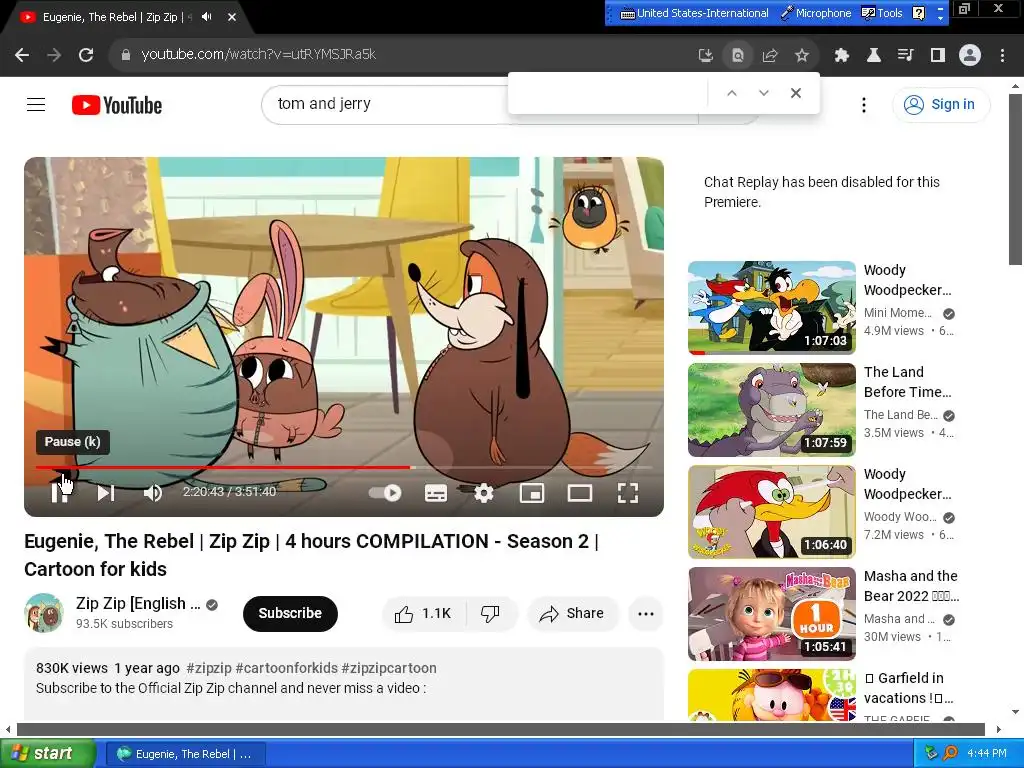Share this page icon in address bar
The height and width of the screenshot is (768, 1024).
click(x=769, y=56)
